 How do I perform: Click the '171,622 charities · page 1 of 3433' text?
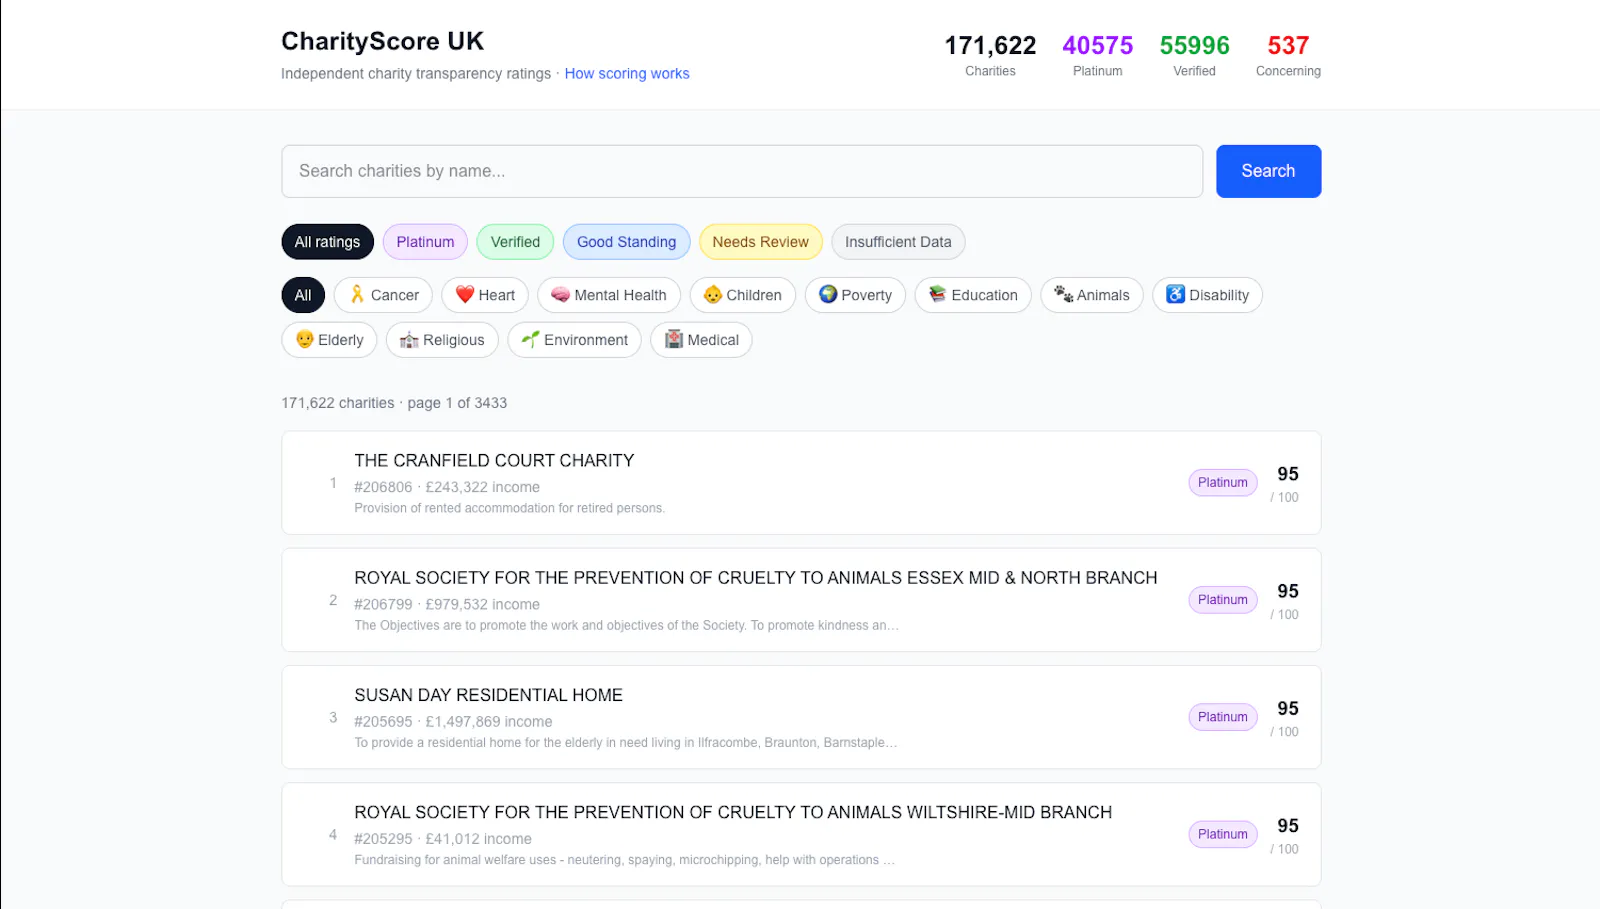394,403
